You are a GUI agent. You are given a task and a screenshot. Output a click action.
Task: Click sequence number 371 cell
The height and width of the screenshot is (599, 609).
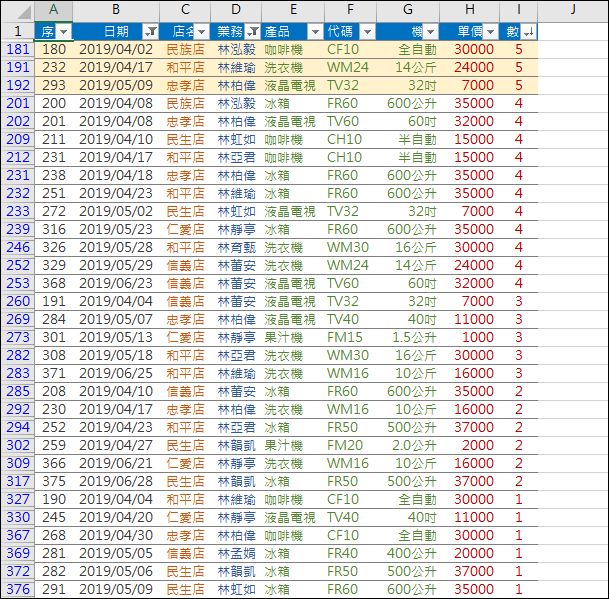(x=54, y=373)
